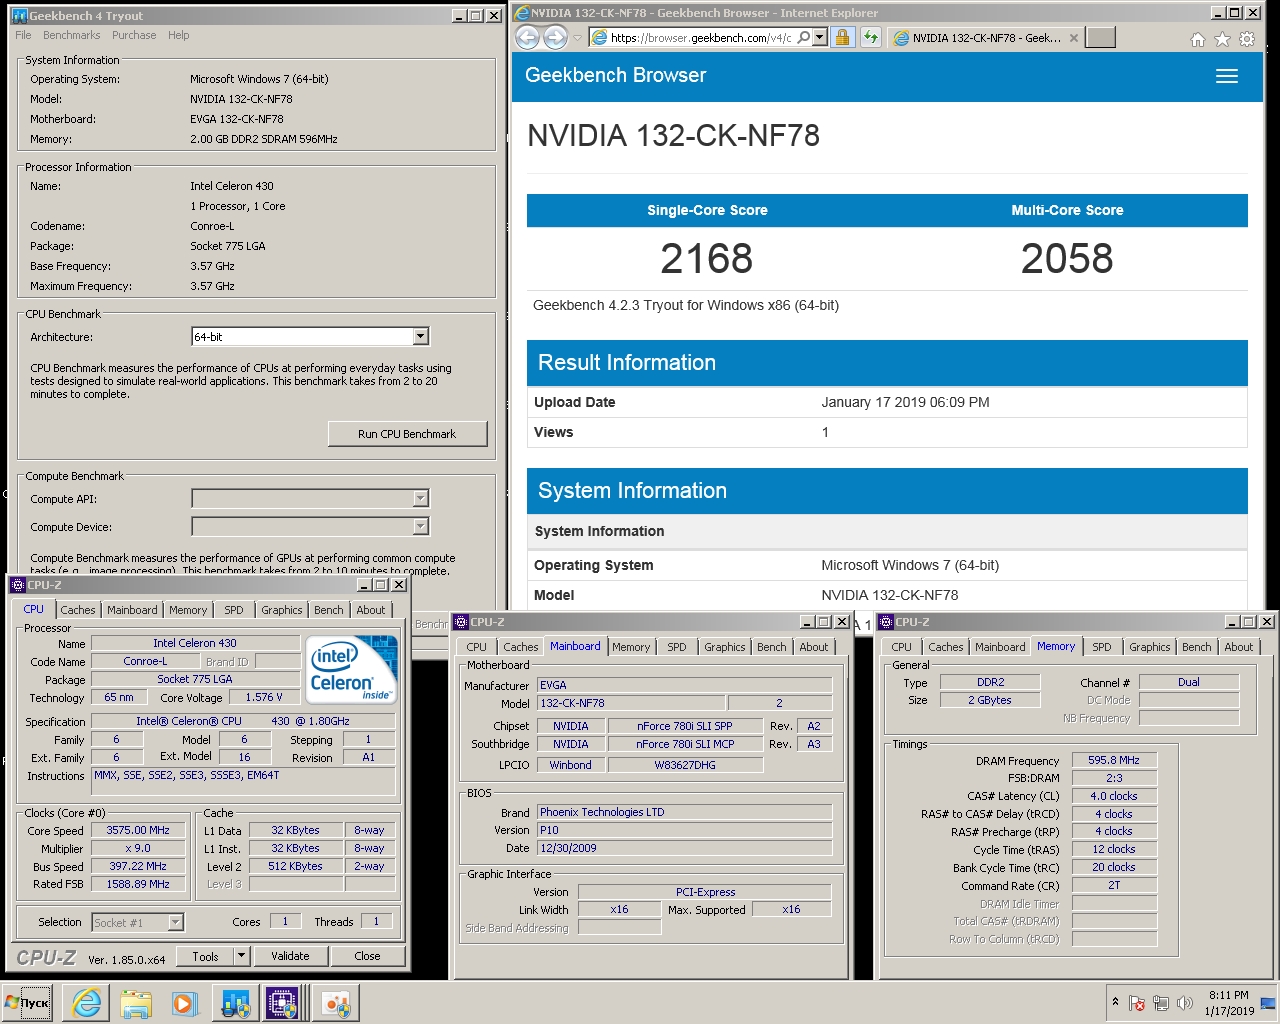This screenshot has width=1280, height=1024.
Task: Select Memory tab in middle CPU-Z window
Action: (631, 647)
